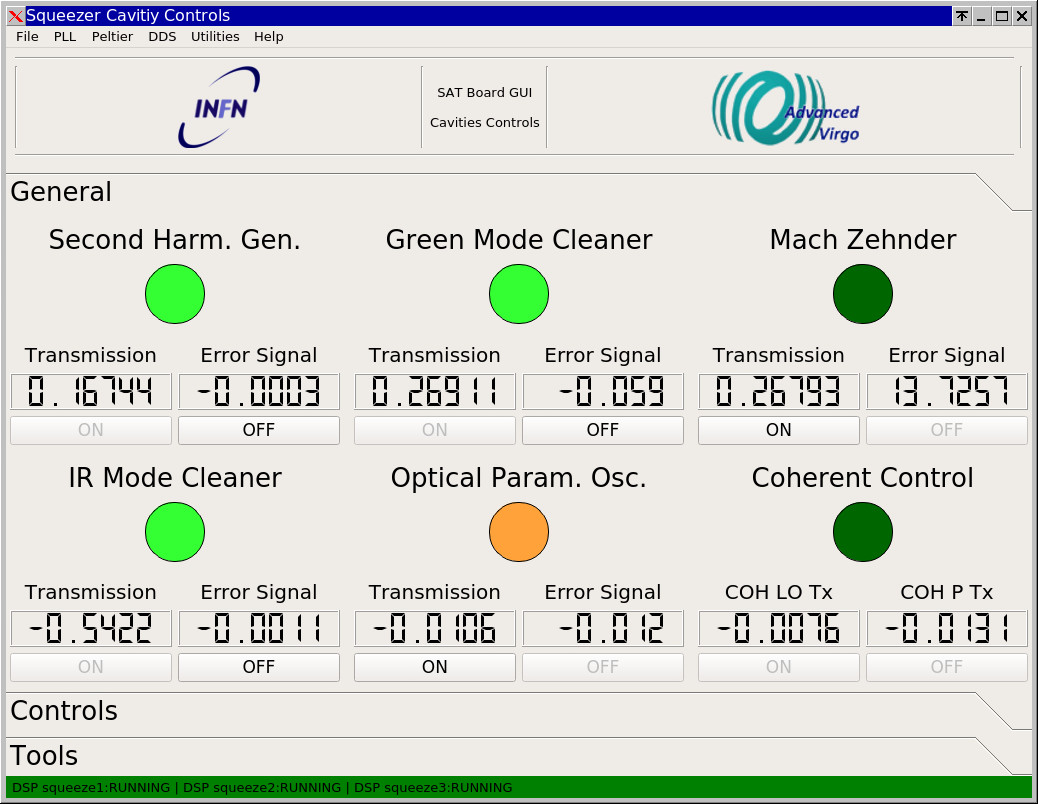Click Second Harm. Gen. green status LED

(x=175, y=294)
